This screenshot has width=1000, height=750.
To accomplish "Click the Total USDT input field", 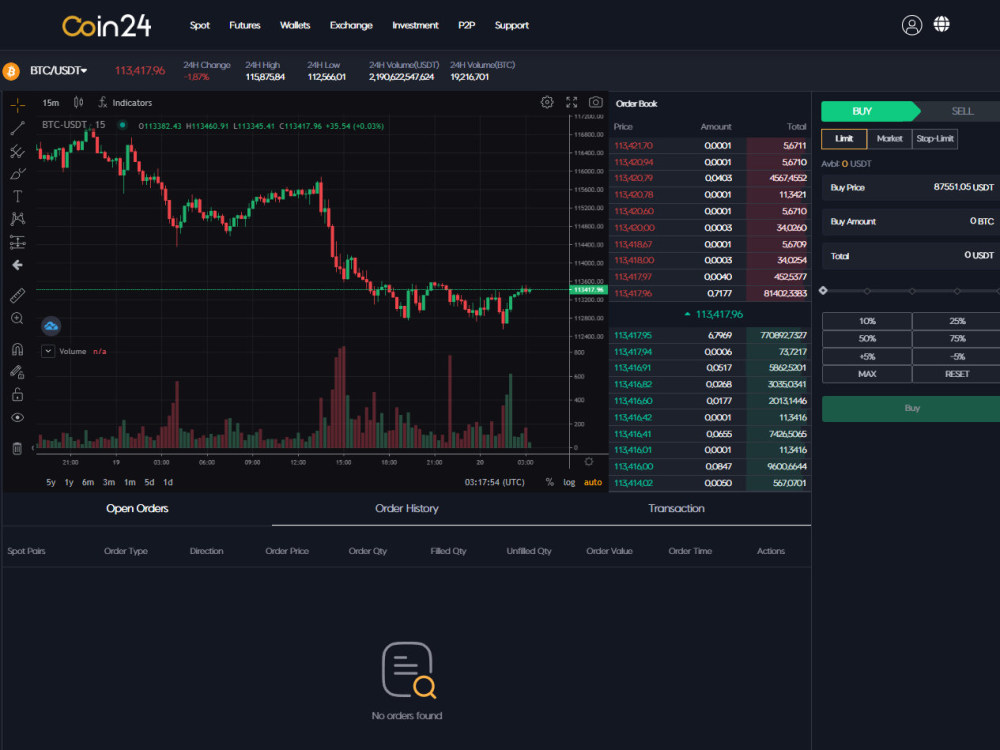I will 911,256.
